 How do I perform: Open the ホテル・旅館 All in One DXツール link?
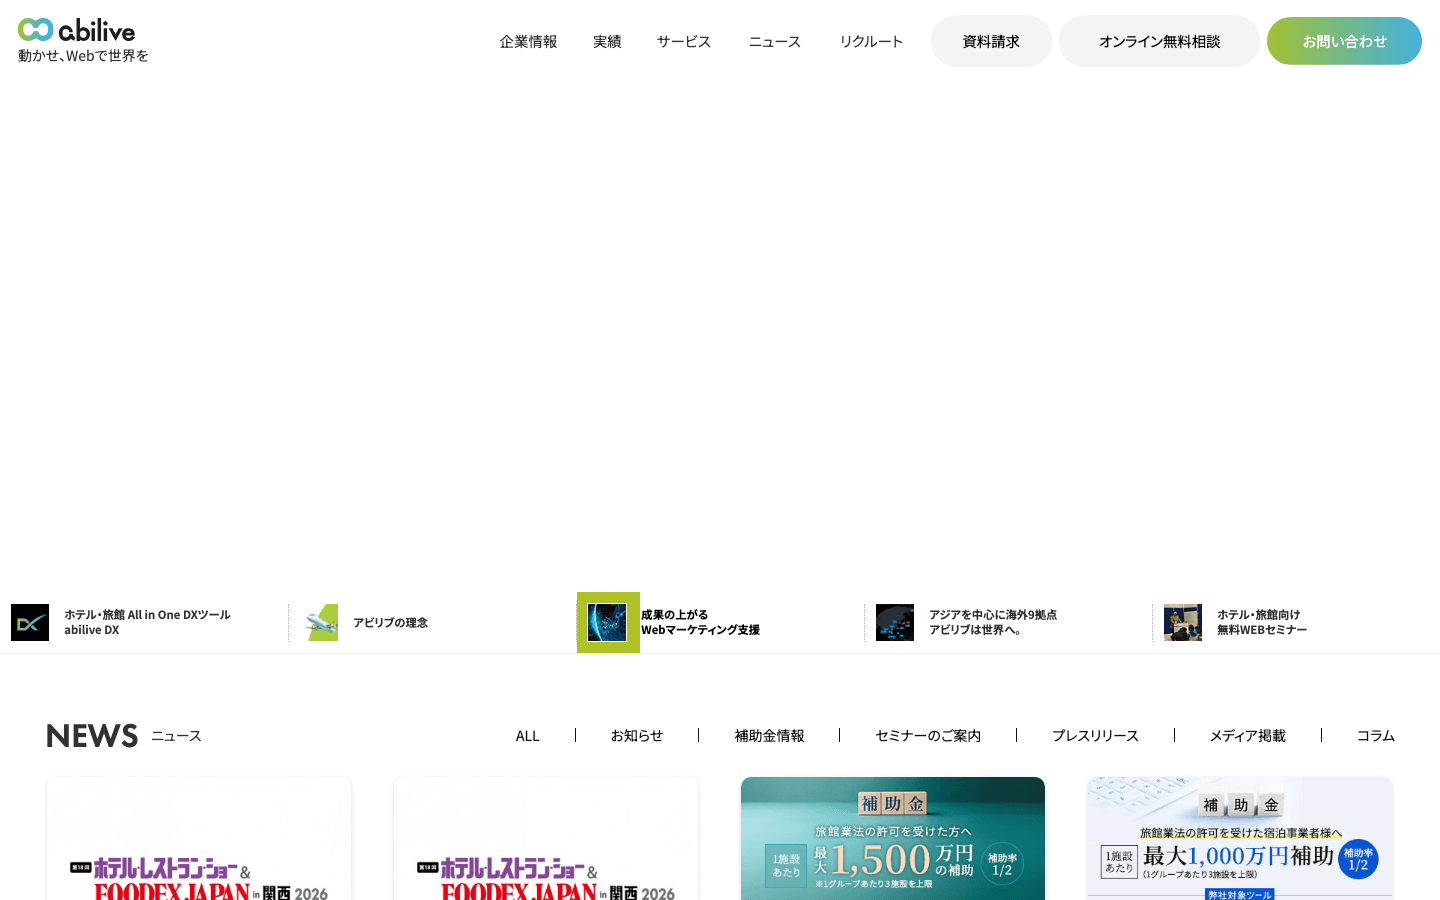pos(147,622)
